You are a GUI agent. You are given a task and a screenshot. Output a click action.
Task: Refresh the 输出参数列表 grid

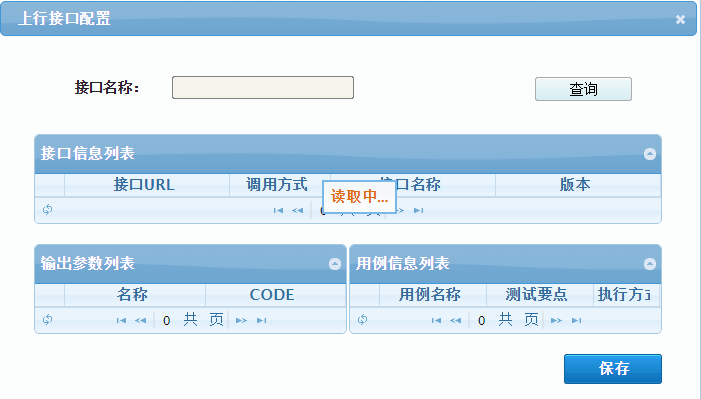[x=47, y=319]
